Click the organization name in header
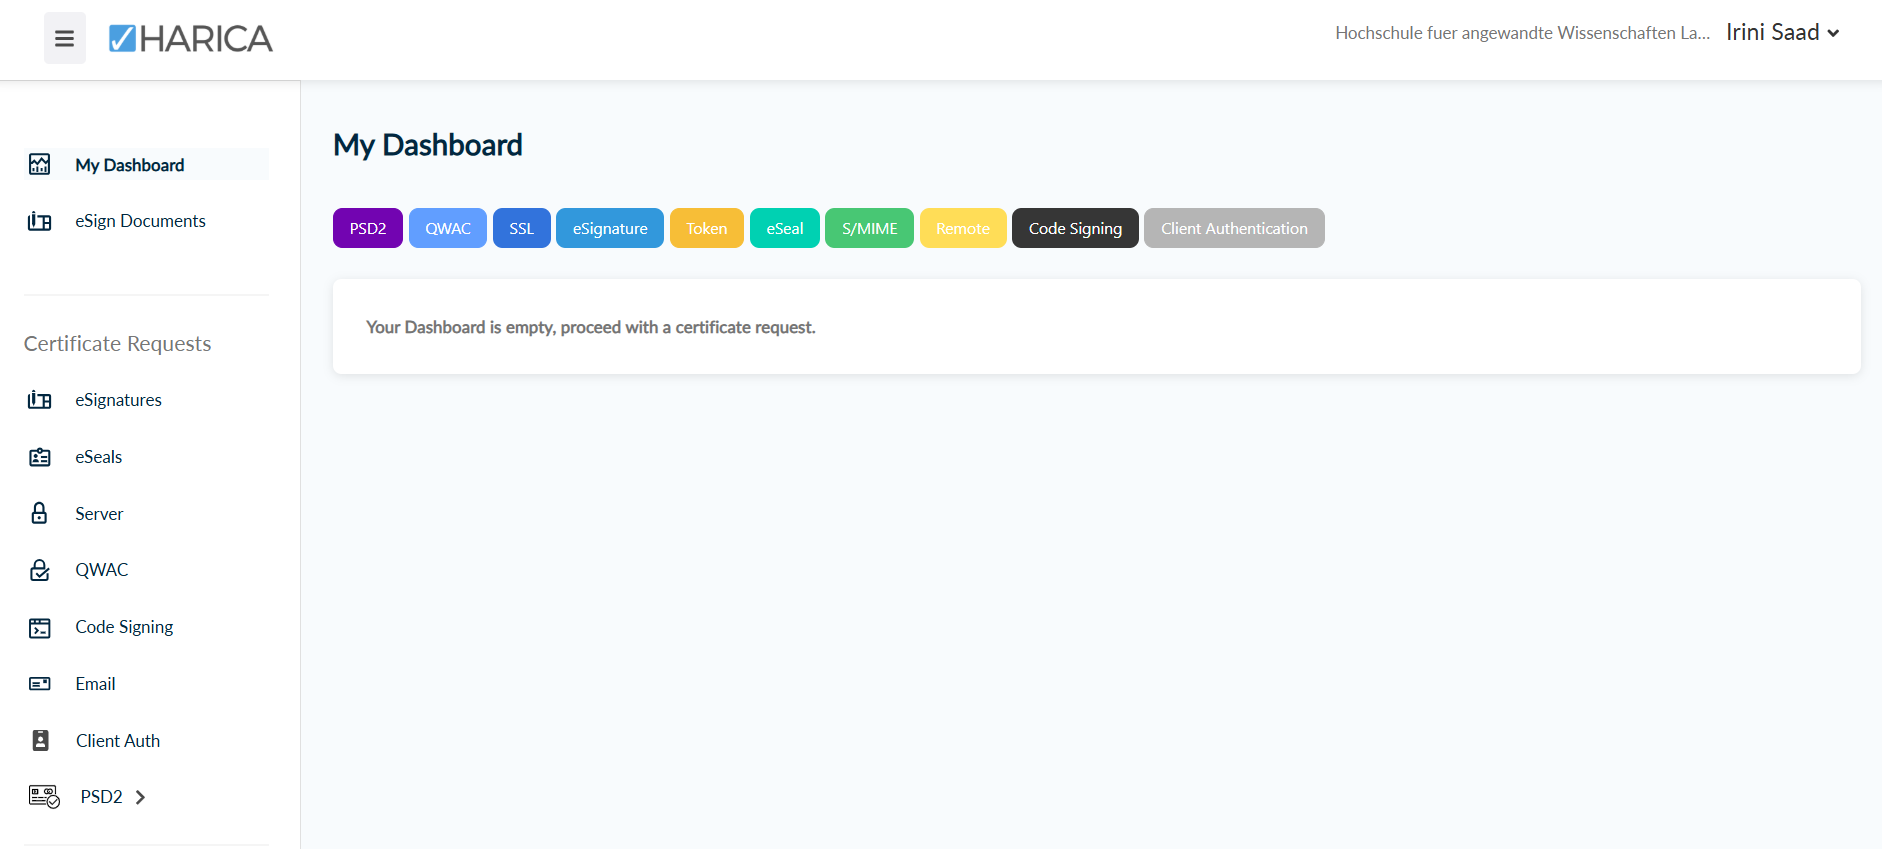Screen dimensions: 1882x849 (x=1523, y=33)
